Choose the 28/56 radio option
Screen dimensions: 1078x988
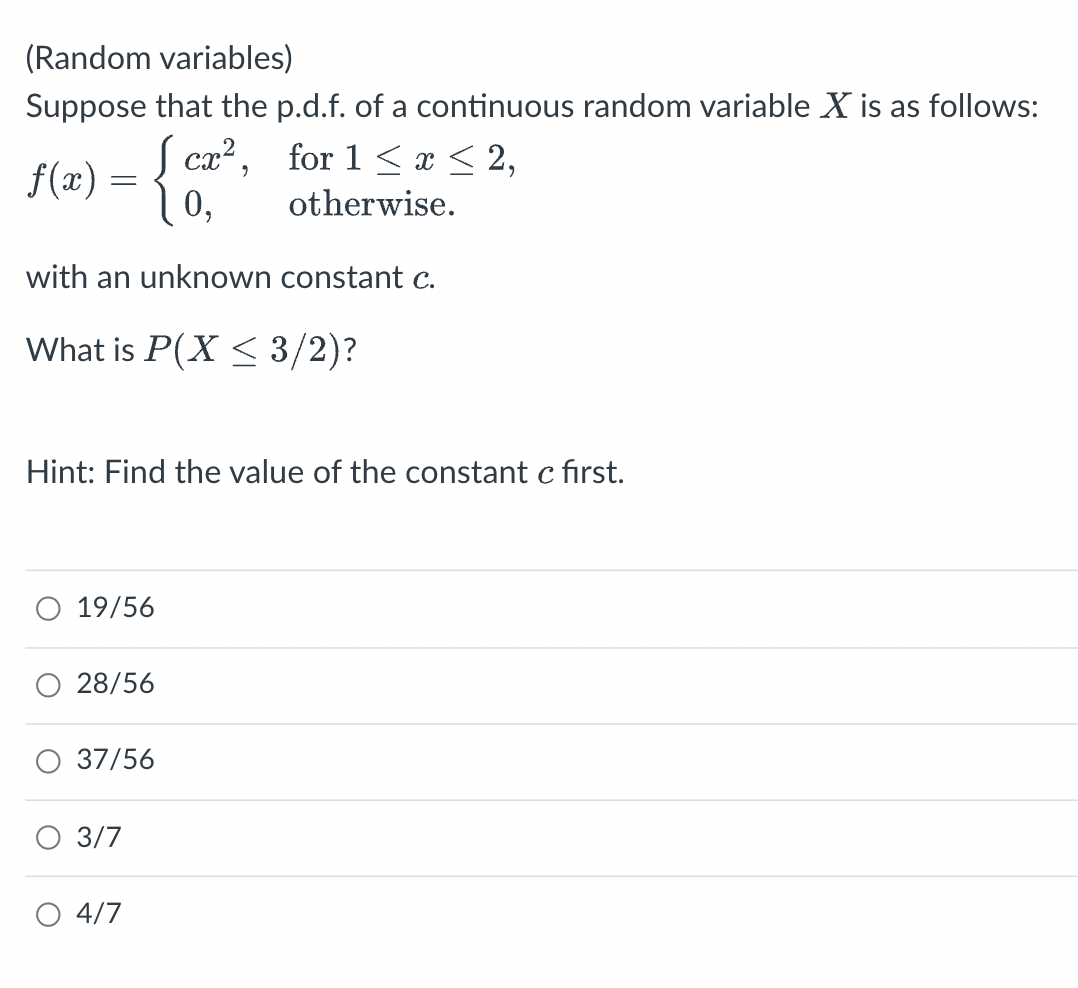click(48, 685)
